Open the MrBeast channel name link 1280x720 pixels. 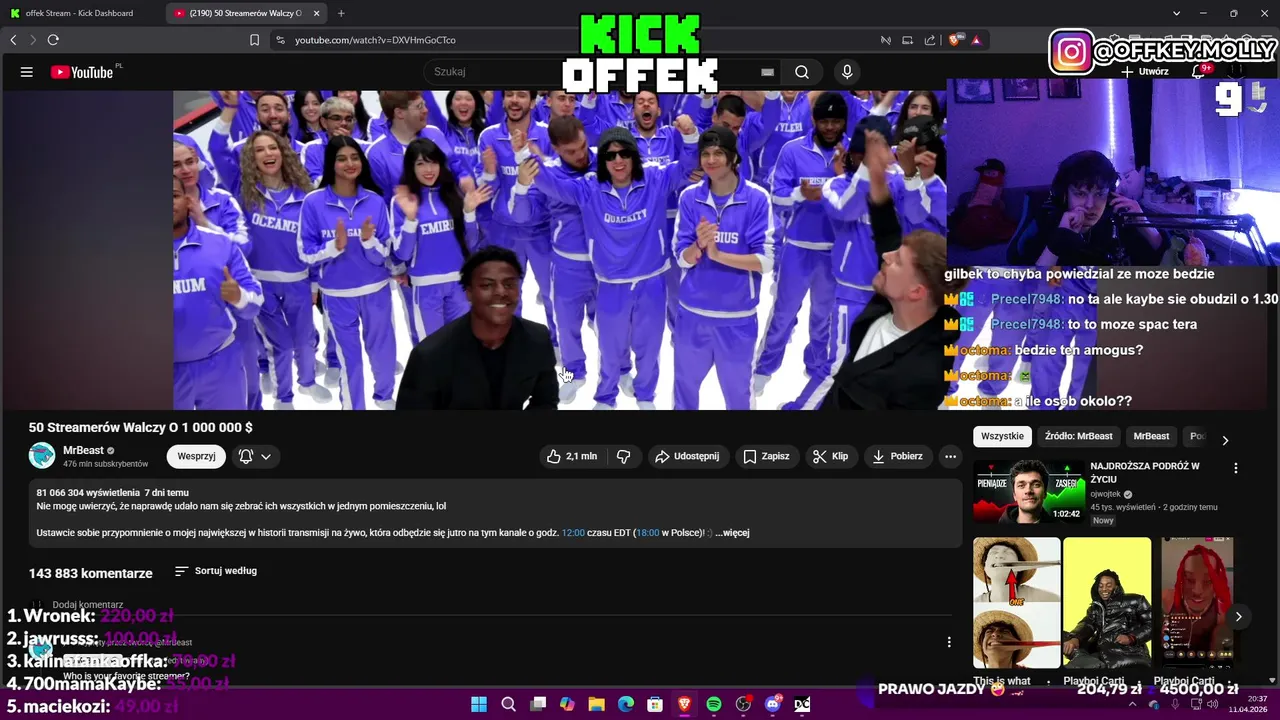(x=83, y=450)
